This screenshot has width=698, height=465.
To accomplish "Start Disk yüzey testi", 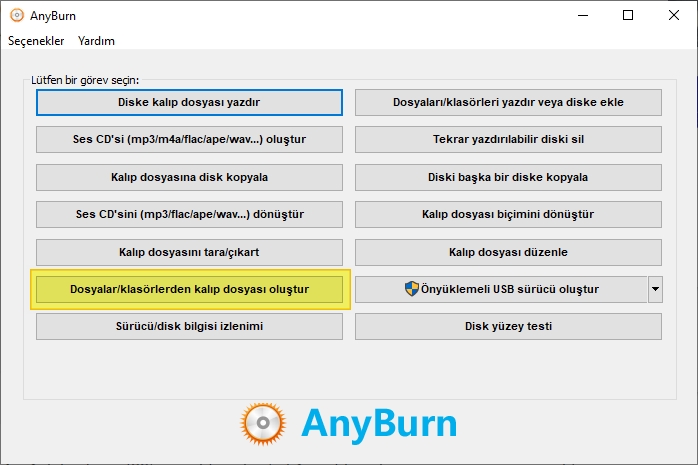I will click(x=508, y=326).
